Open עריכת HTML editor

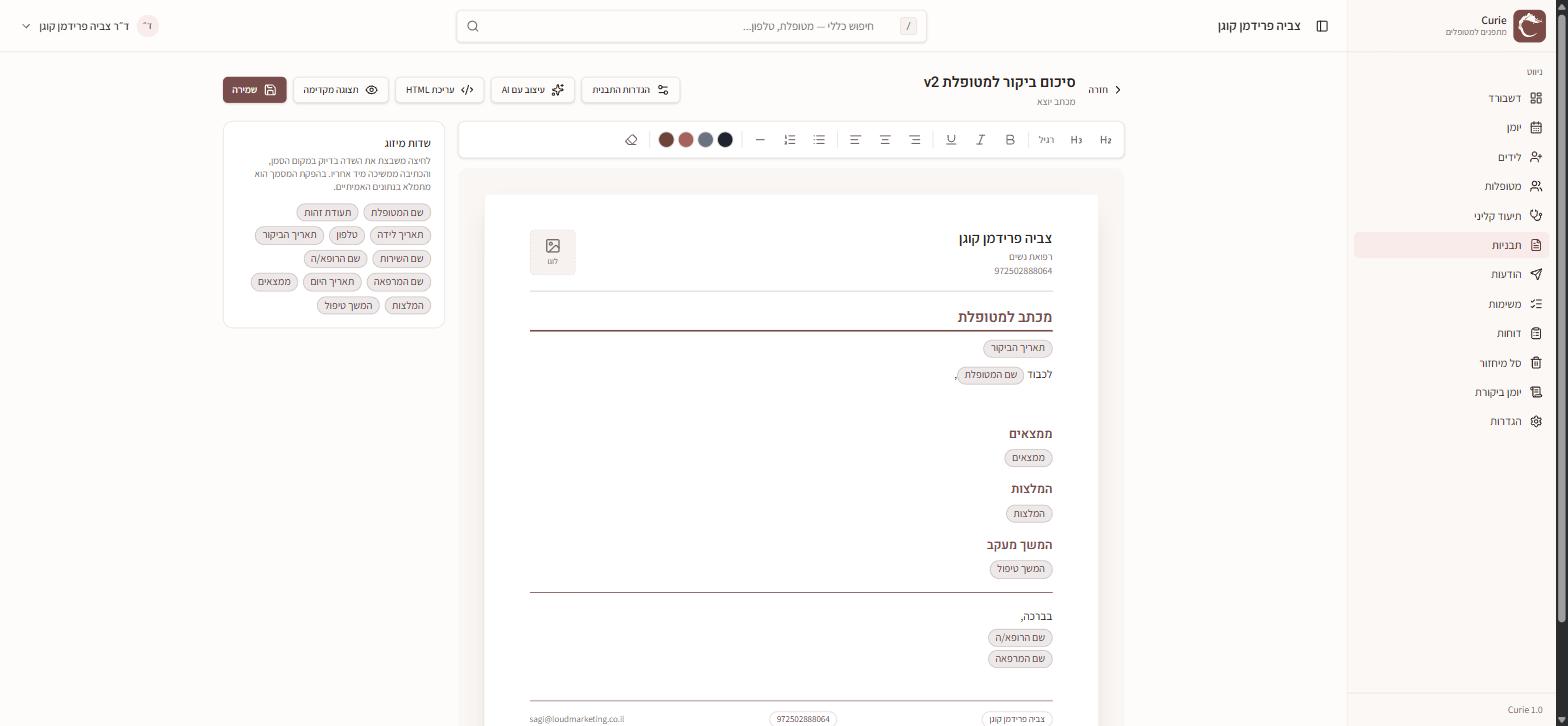440,90
